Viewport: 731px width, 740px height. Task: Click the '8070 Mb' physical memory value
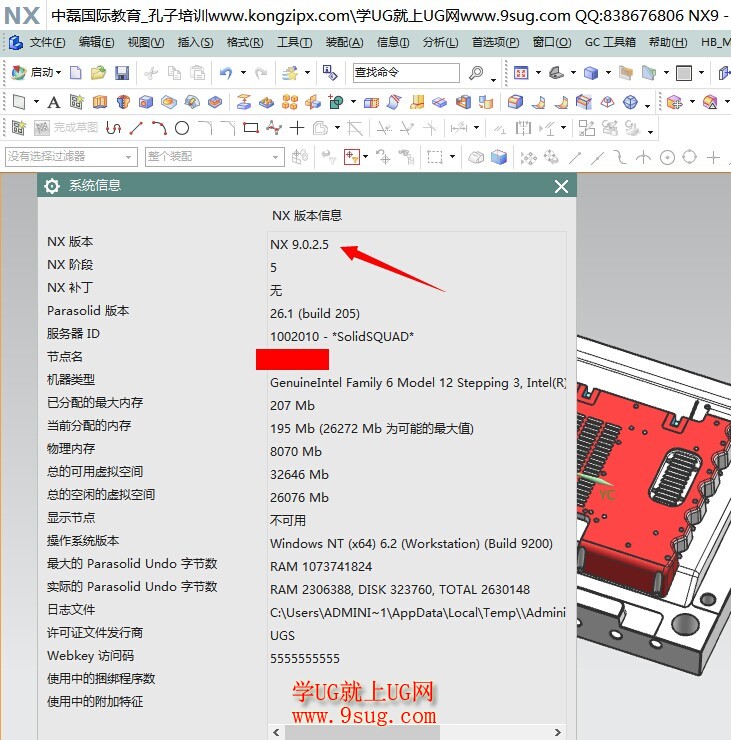coord(295,452)
